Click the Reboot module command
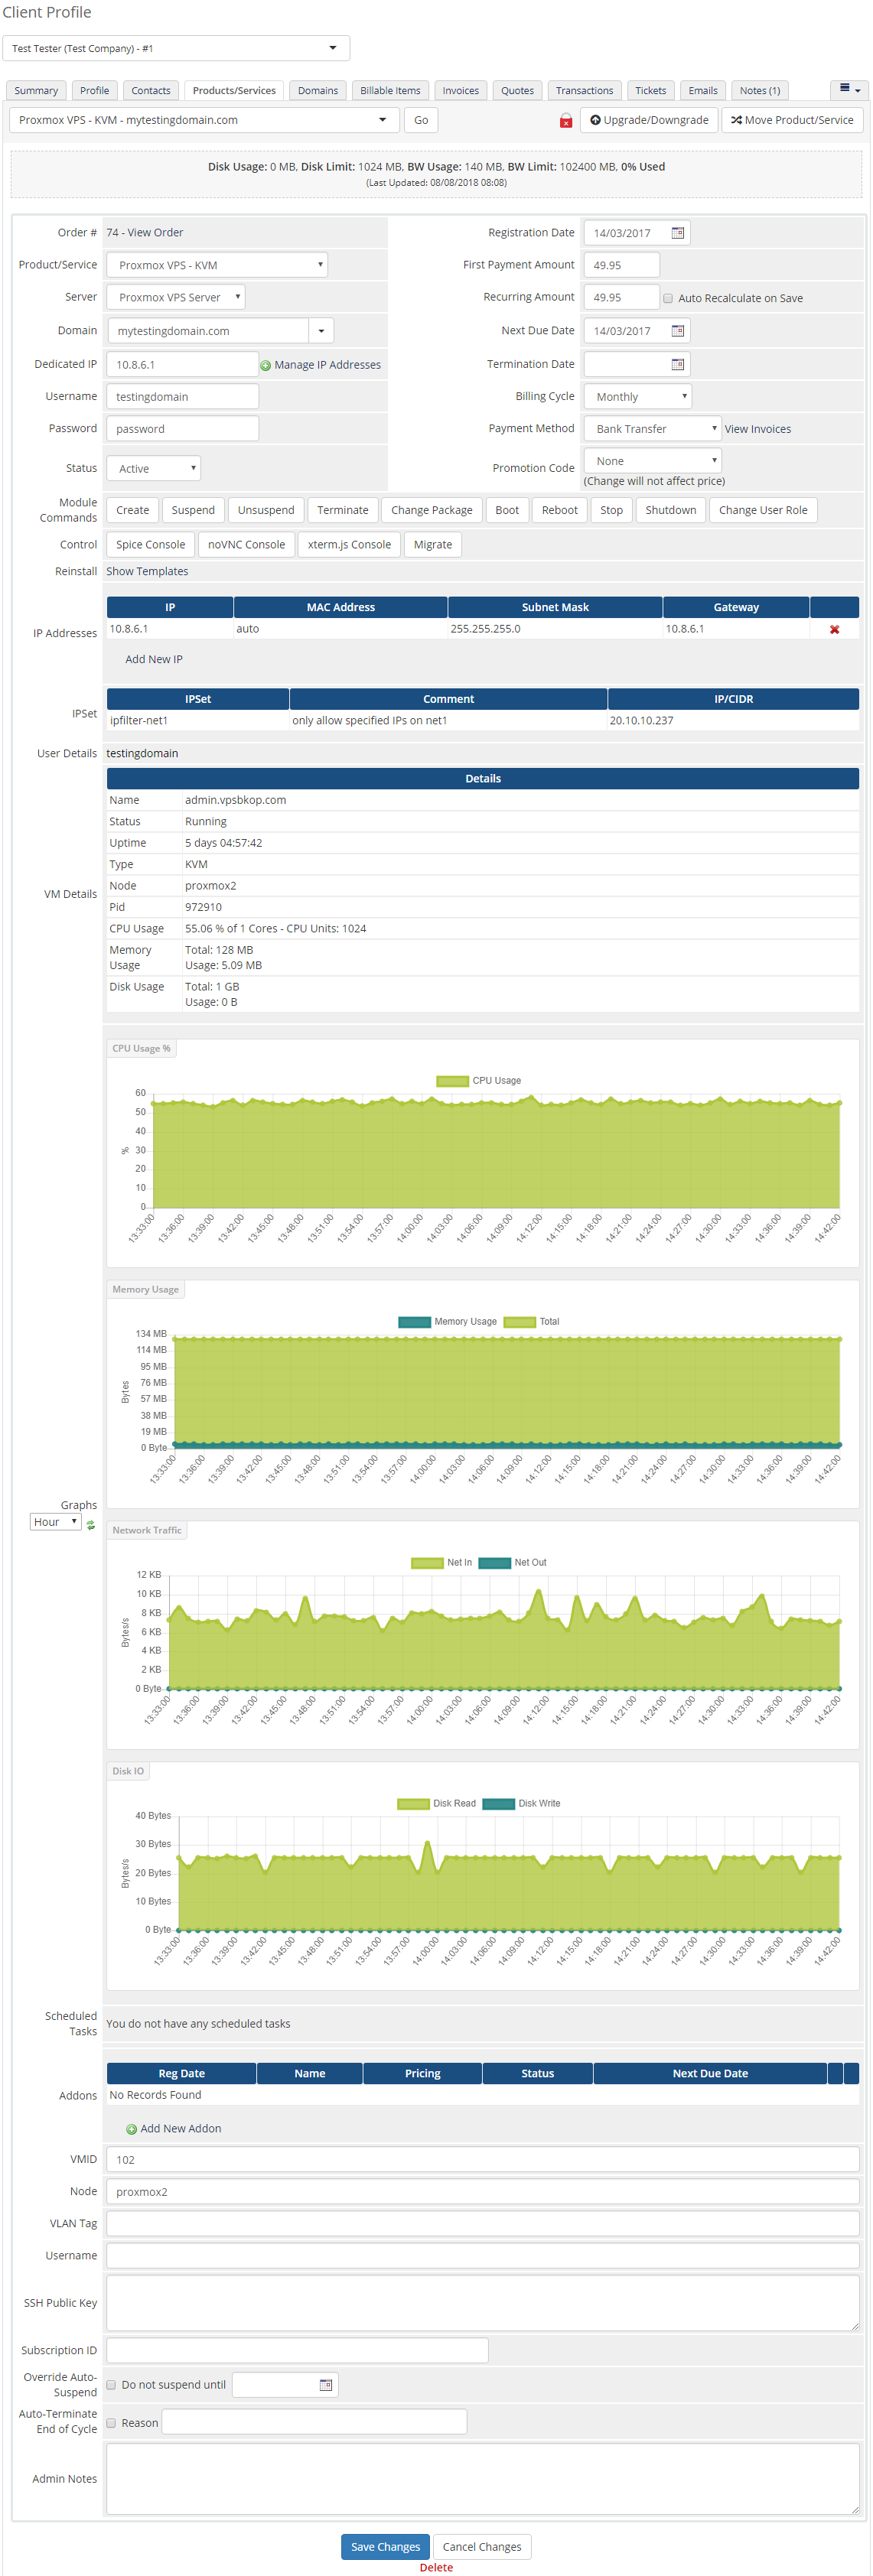The height and width of the screenshot is (2576, 873). pyautogui.click(x=560, y=510)
